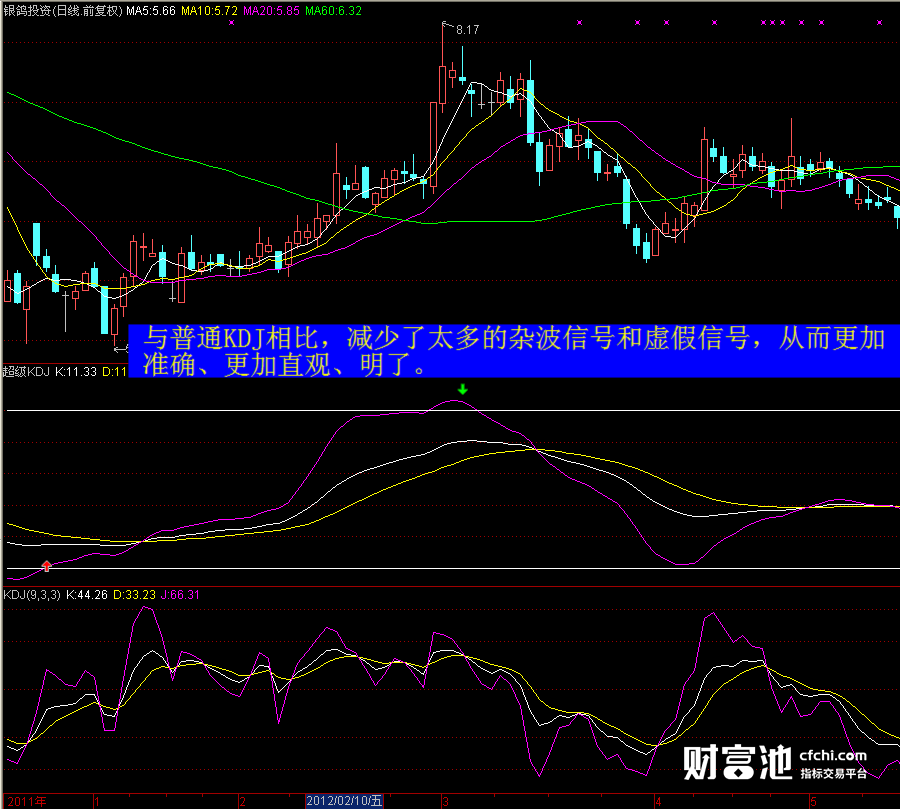Click the 2012/02/10/五 date marker

point(344,801)
